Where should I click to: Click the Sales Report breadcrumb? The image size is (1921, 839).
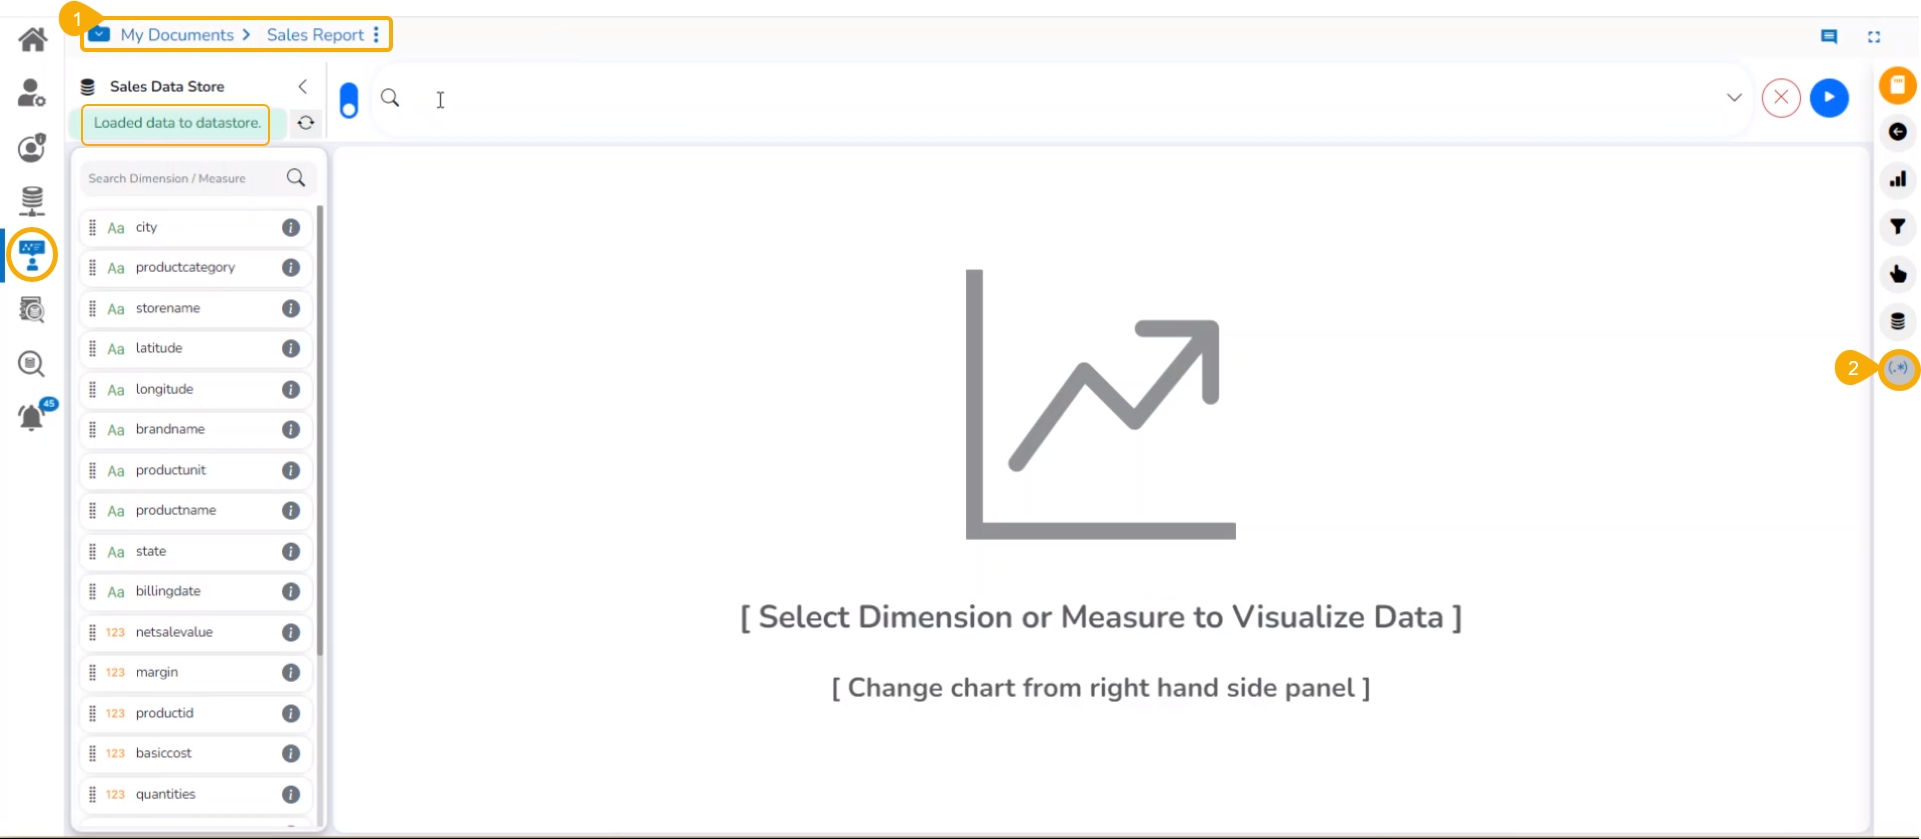tap(315, 35)
